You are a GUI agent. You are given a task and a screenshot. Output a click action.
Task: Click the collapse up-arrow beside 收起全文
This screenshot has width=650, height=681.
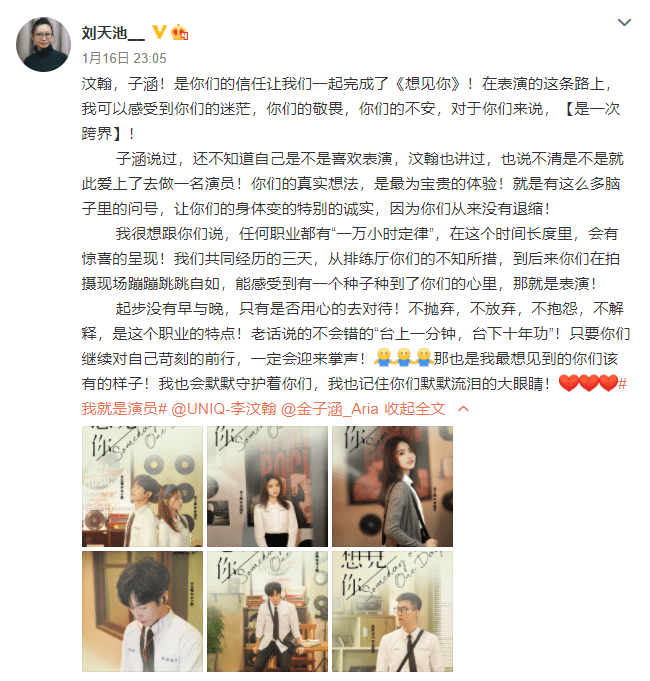[463, 409]
